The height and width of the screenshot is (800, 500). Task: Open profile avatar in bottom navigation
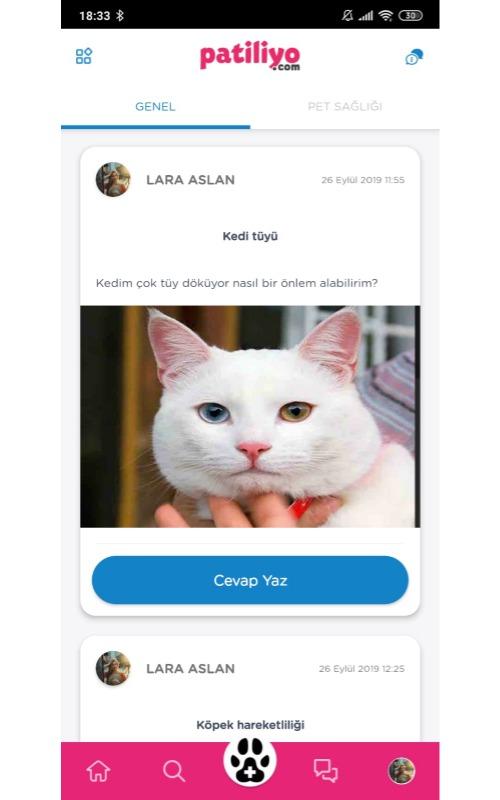pyautogui.click(x=402, y=770)
